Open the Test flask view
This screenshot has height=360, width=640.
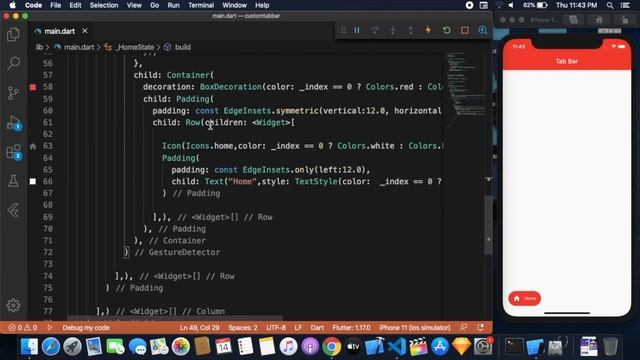tap(13, 181)
